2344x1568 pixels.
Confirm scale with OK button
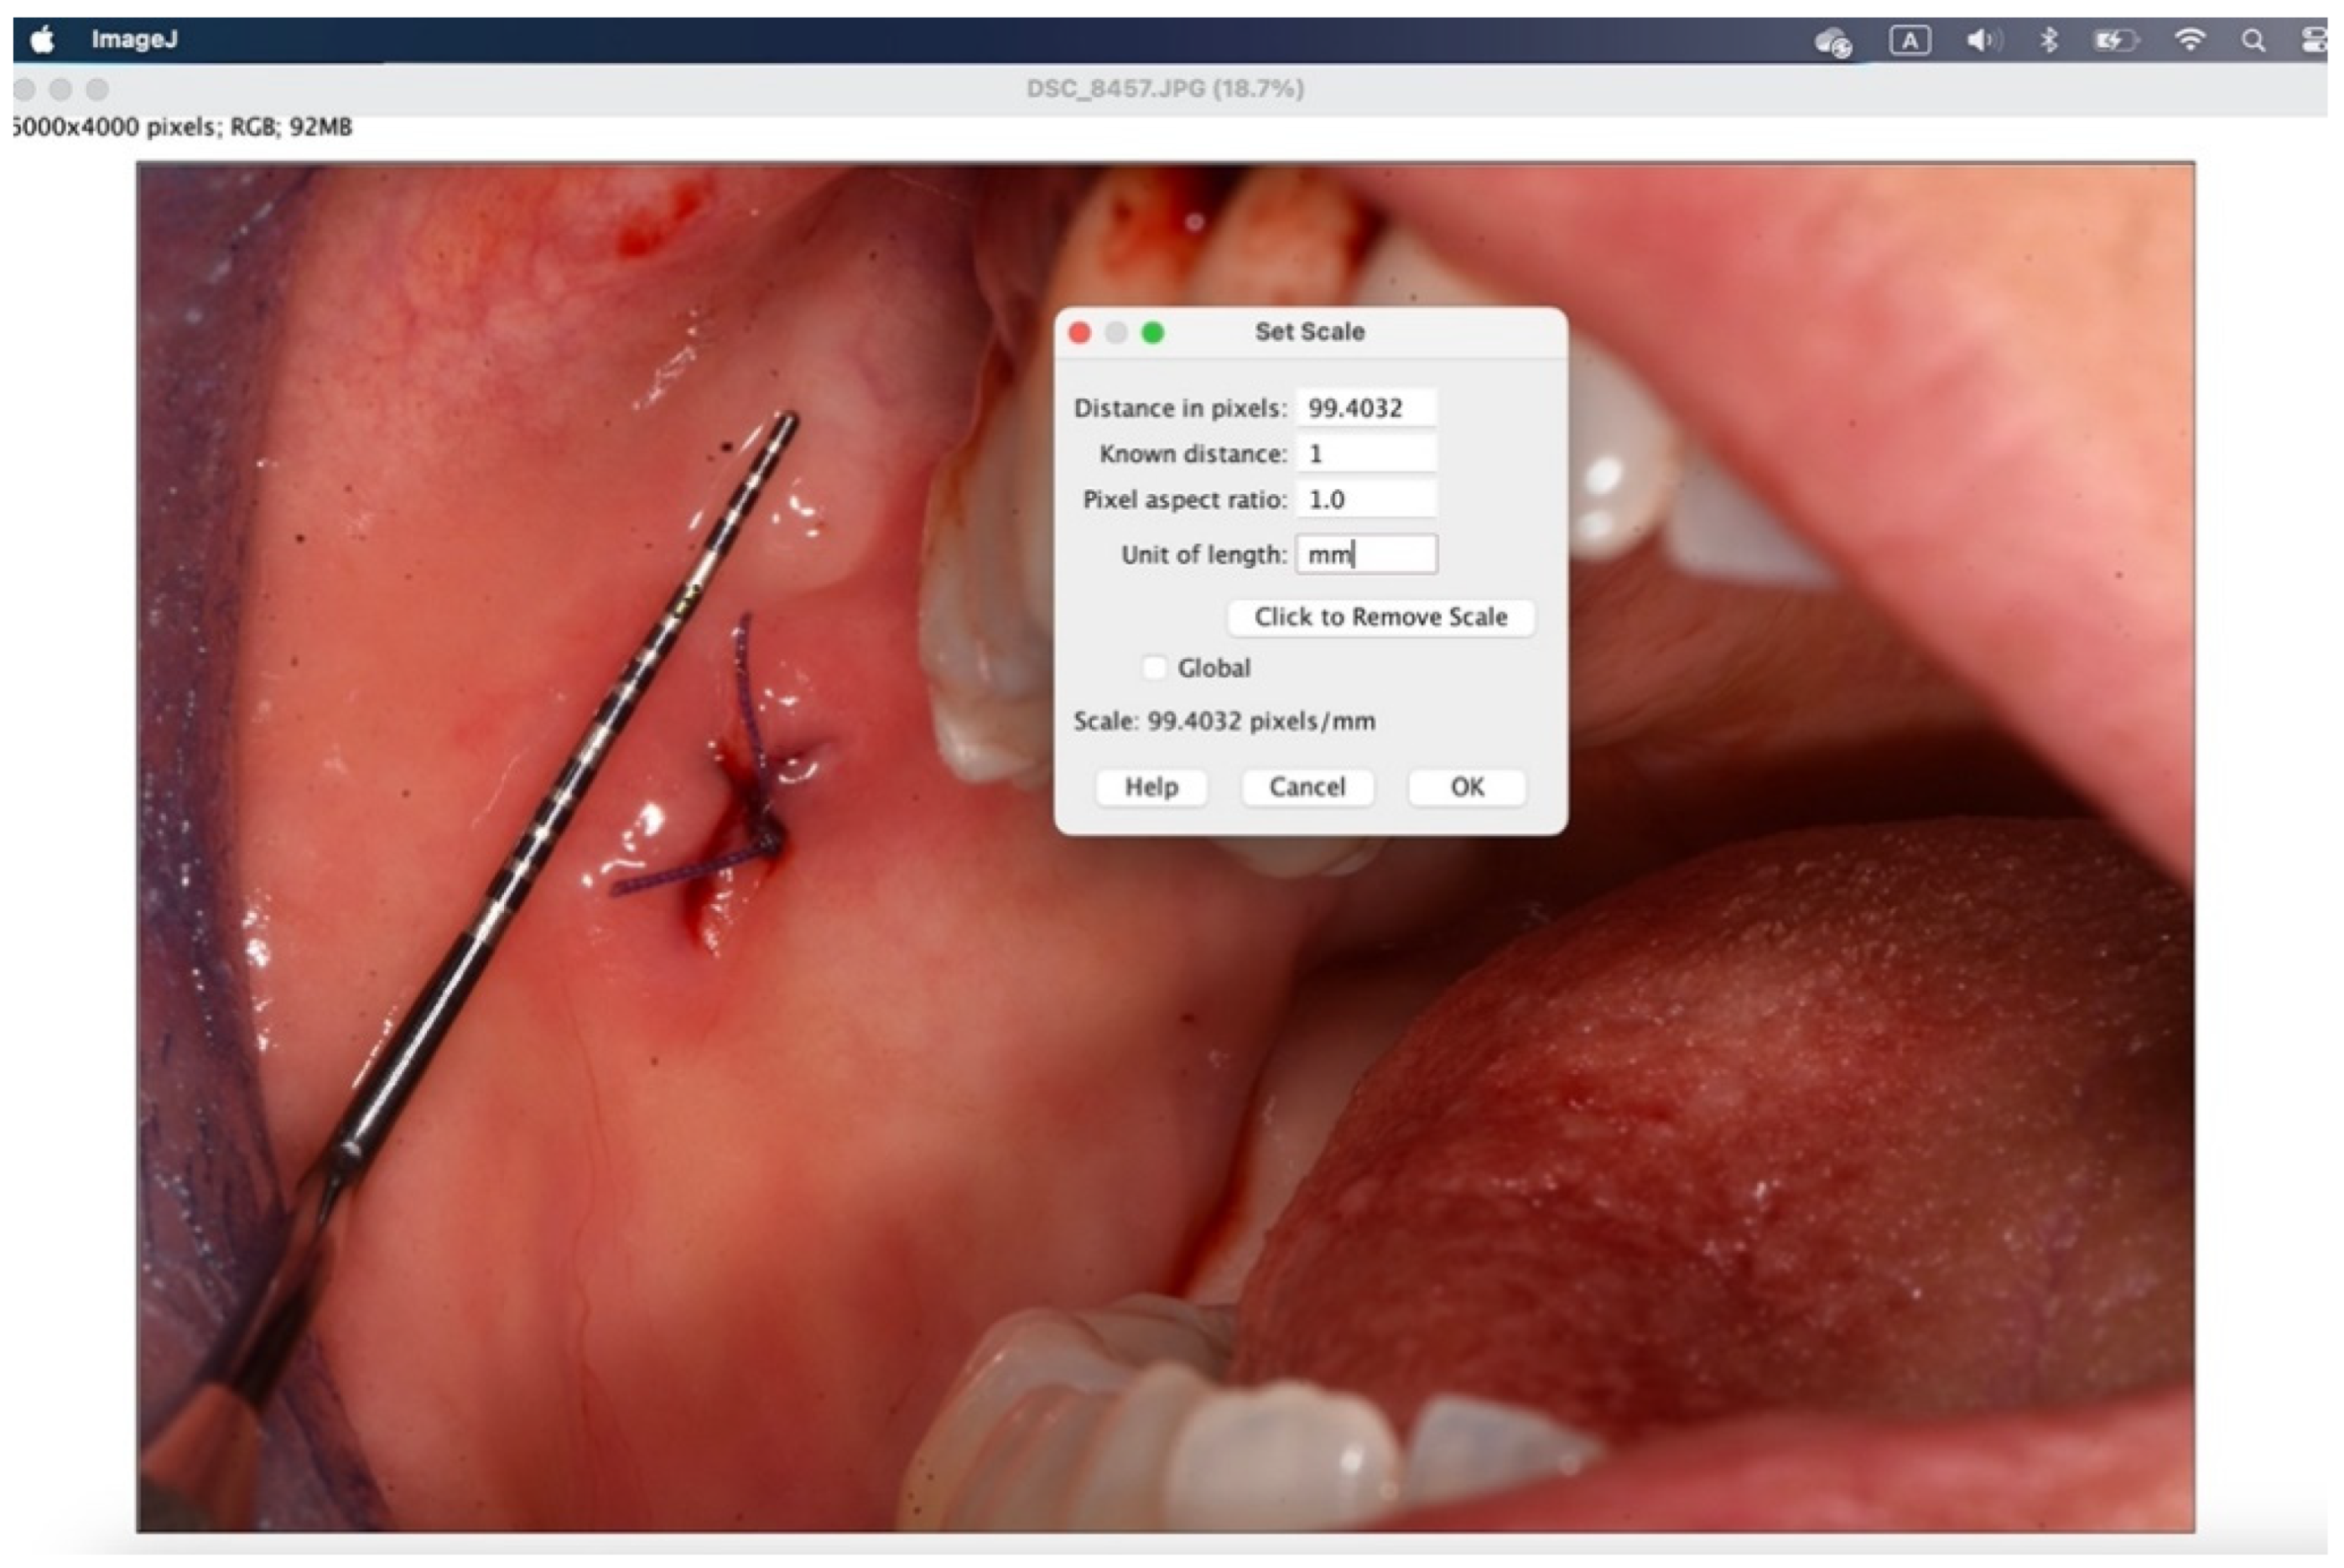tap(1466, 788)
